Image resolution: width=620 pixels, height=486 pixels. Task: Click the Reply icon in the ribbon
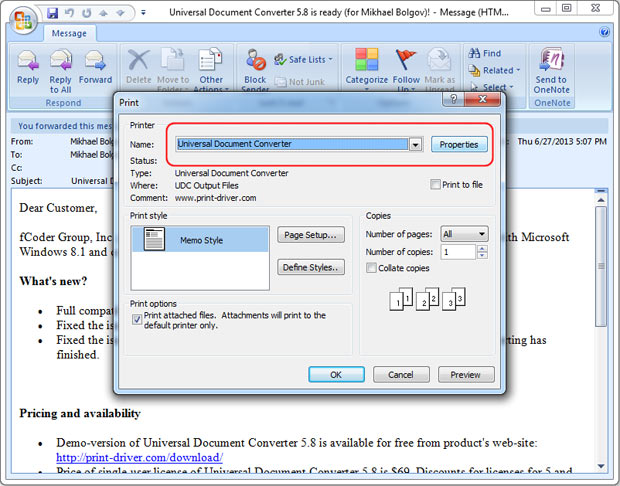pyautogui.click(x=28, y=61)
